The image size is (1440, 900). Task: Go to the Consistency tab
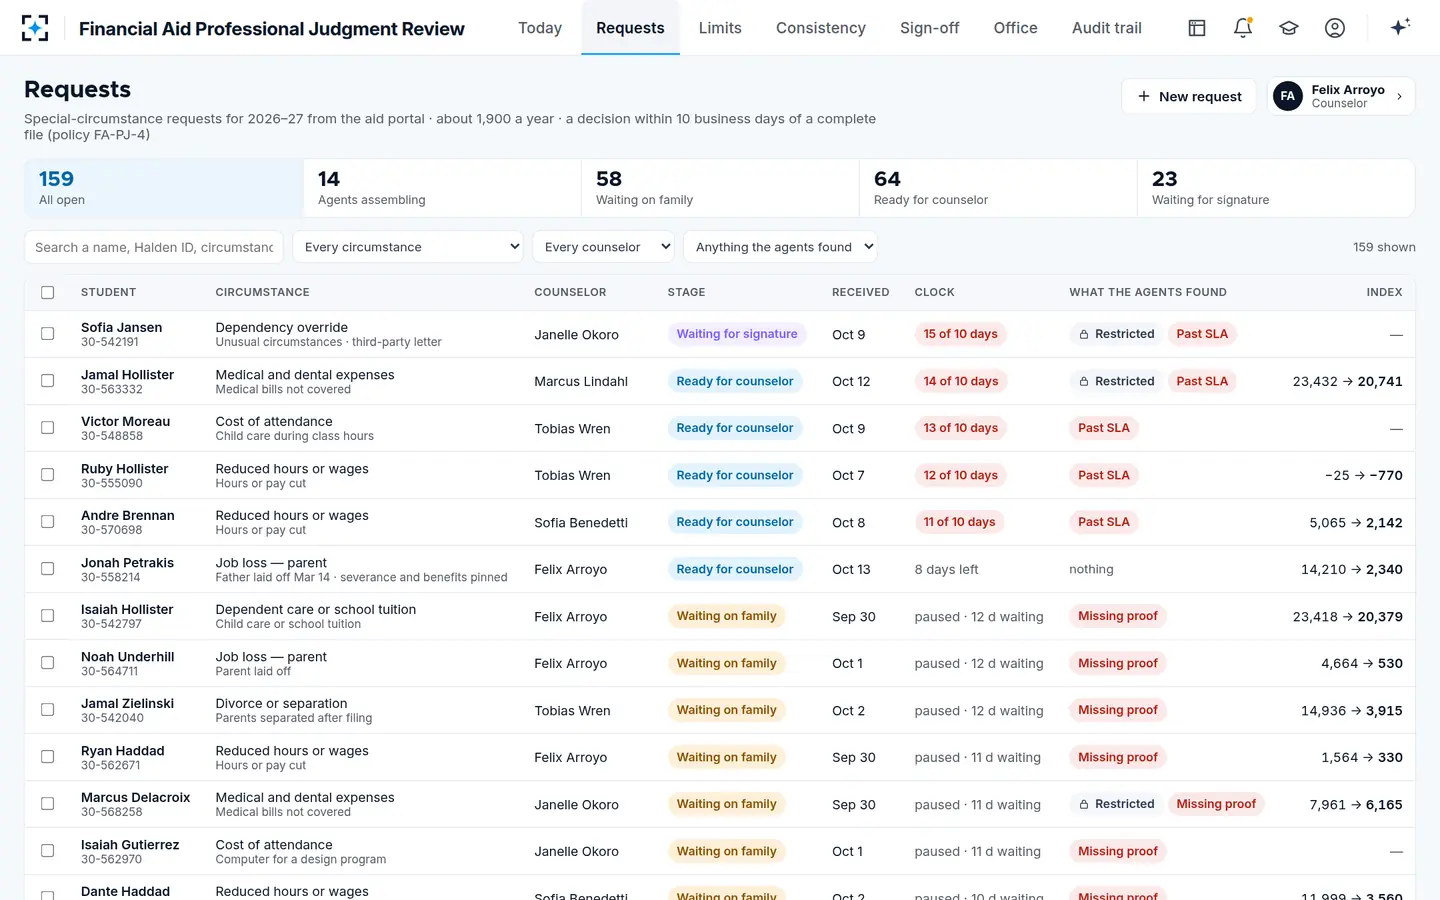click(821, 28)
